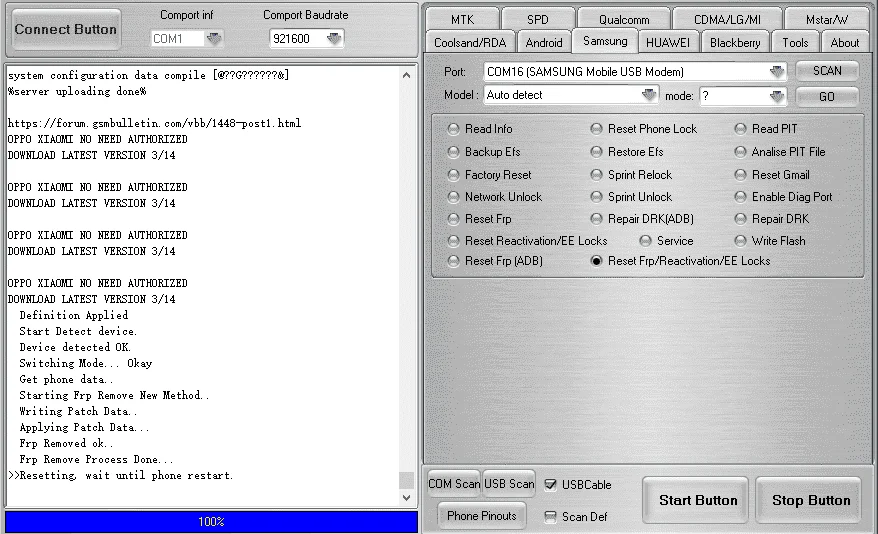Select the Repair DRK option
Screen dimensions: 878x534
(772, 219)
